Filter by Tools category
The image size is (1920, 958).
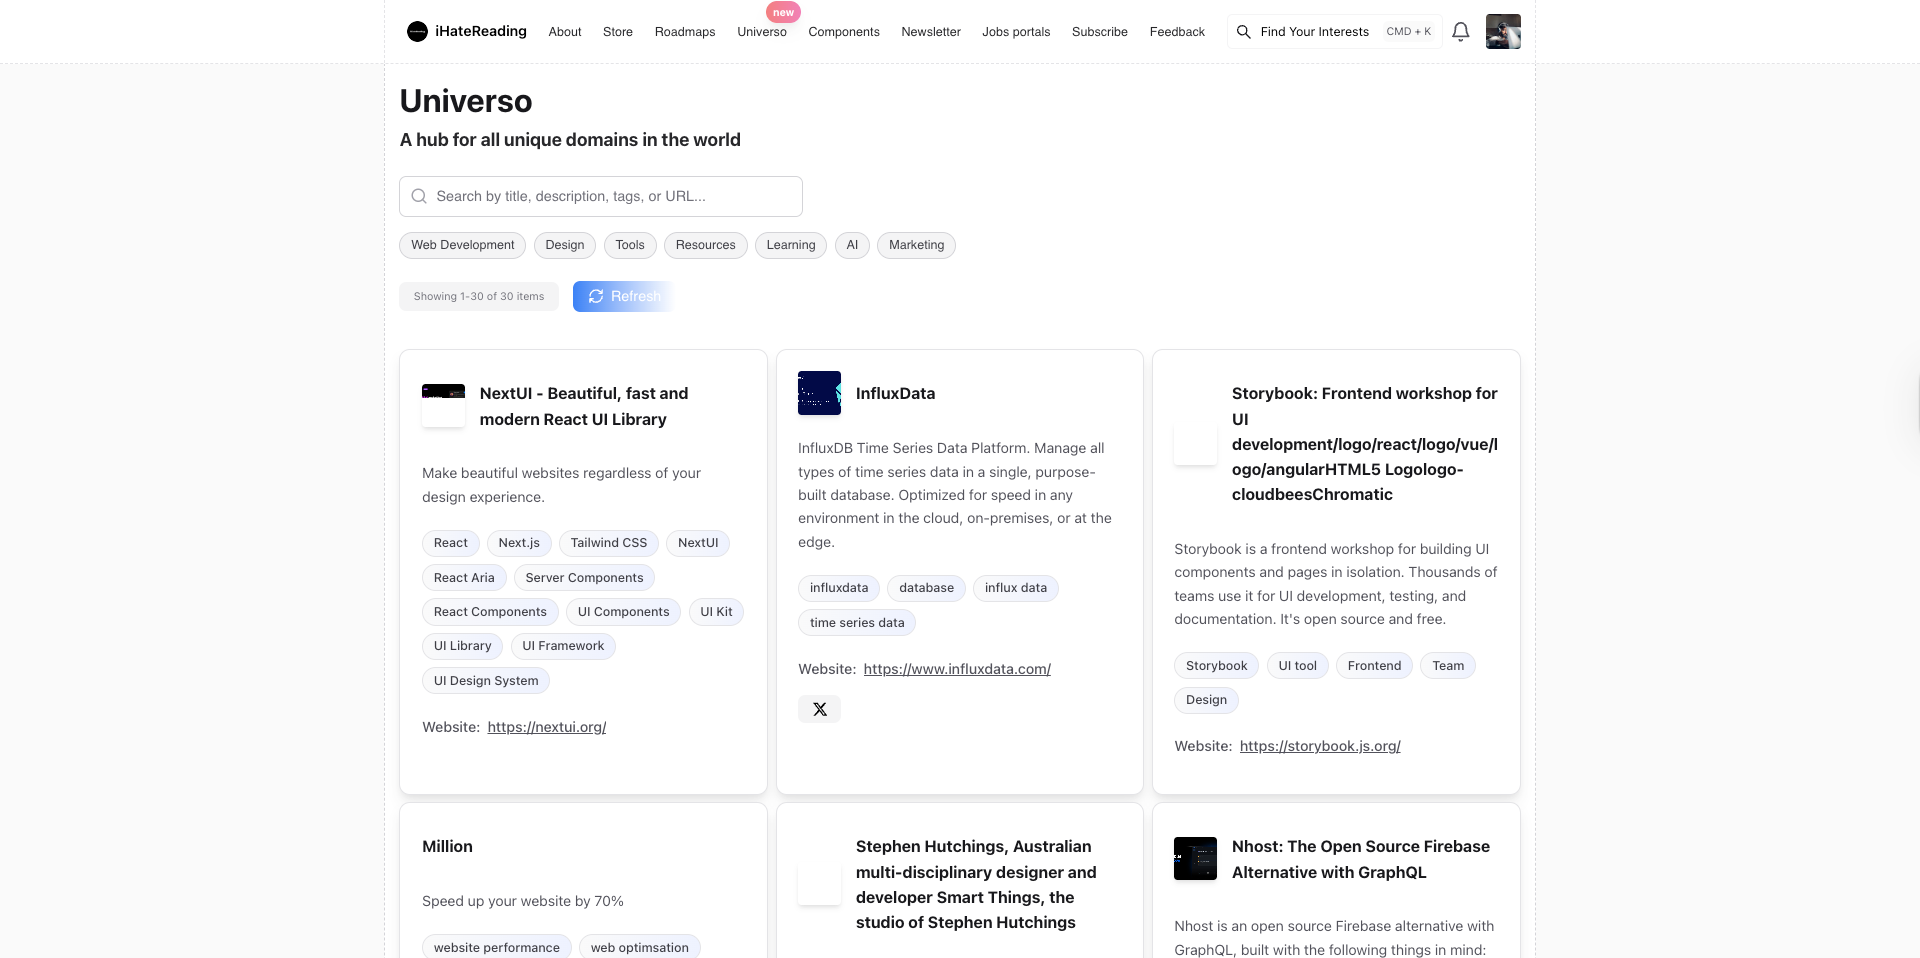click(630, 245)
